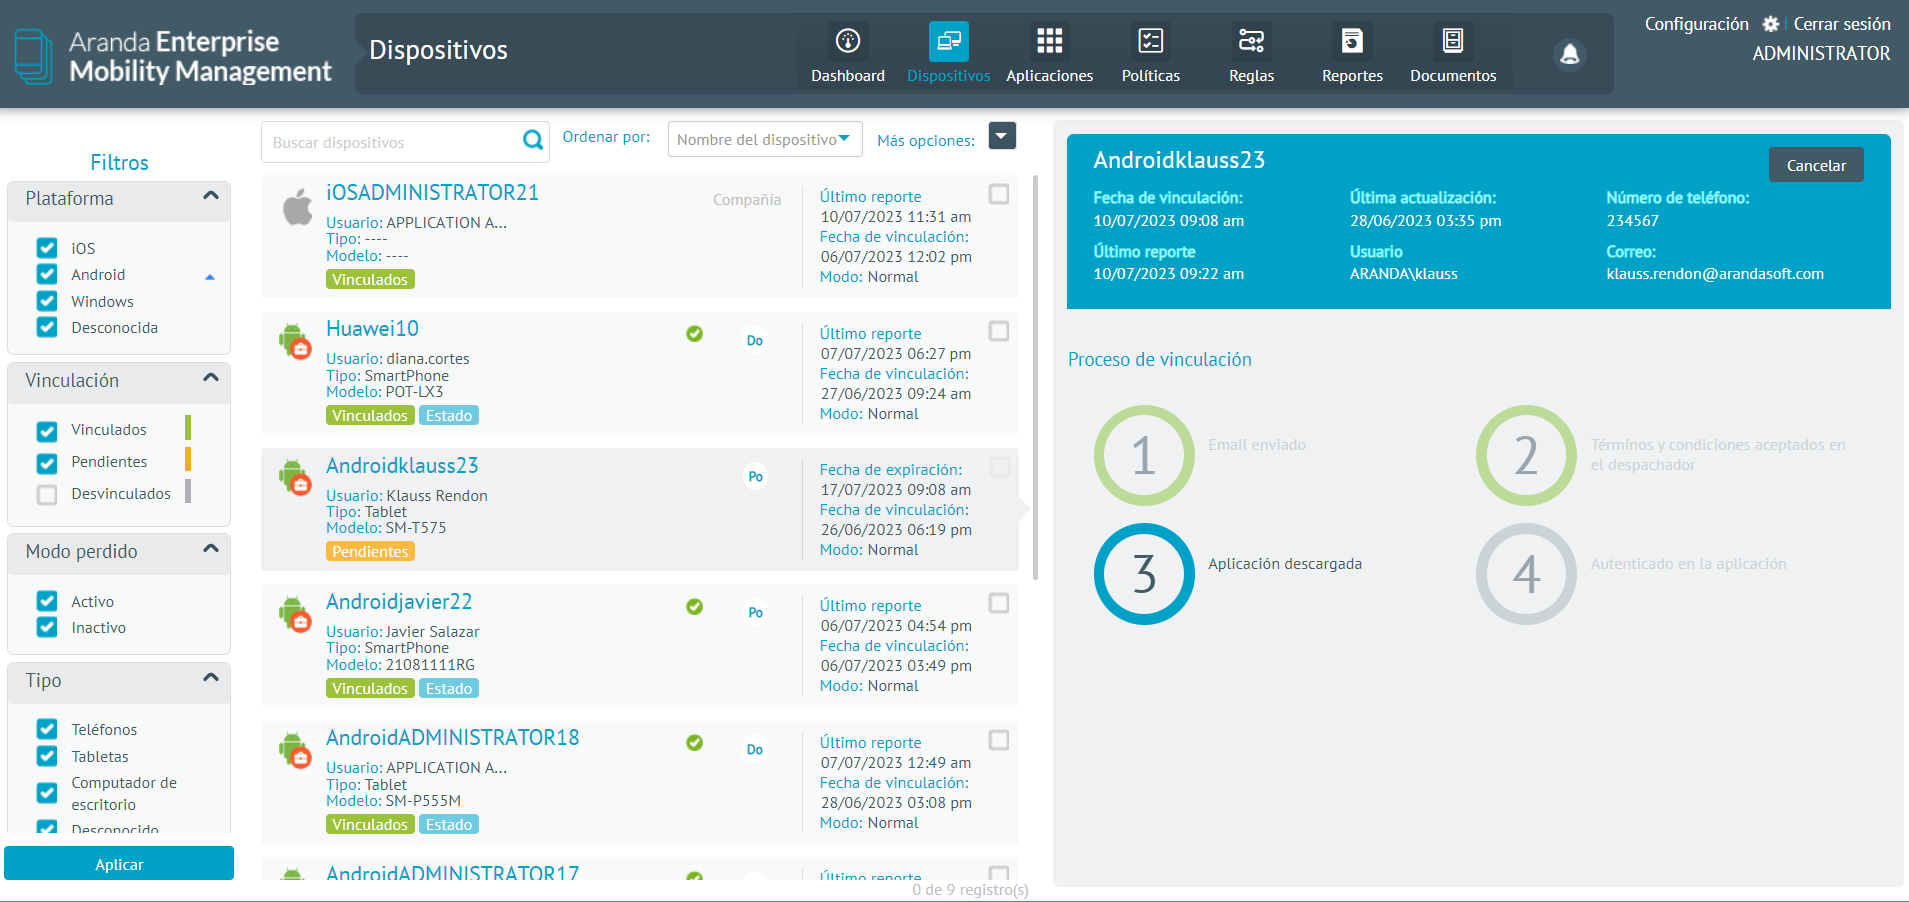Open the Aplicaciones grid icon
The image size is (1909, 902).
[1049, 41]
